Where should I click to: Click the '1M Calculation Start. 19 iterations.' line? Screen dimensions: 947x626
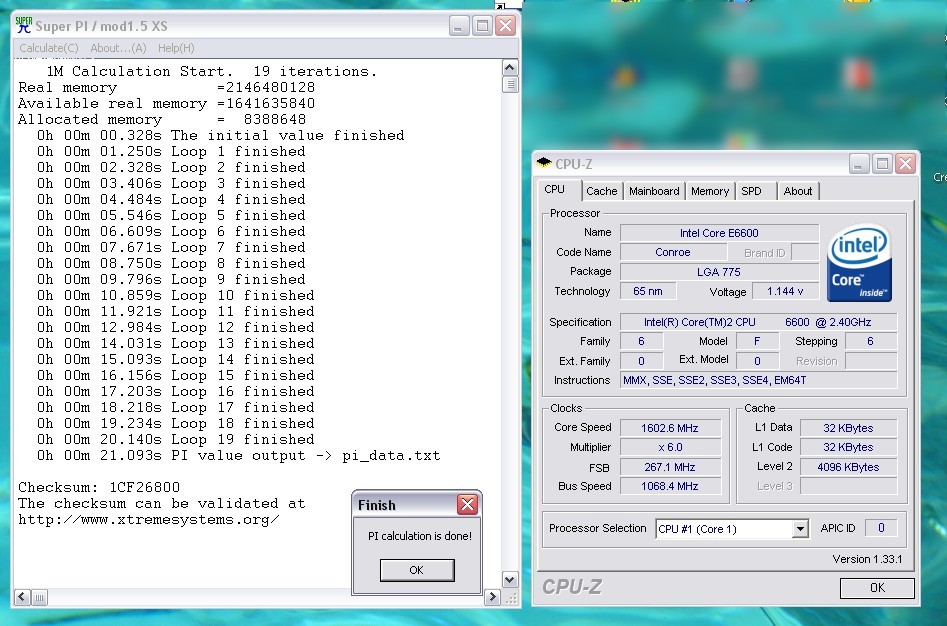click(x=211, y=71)
